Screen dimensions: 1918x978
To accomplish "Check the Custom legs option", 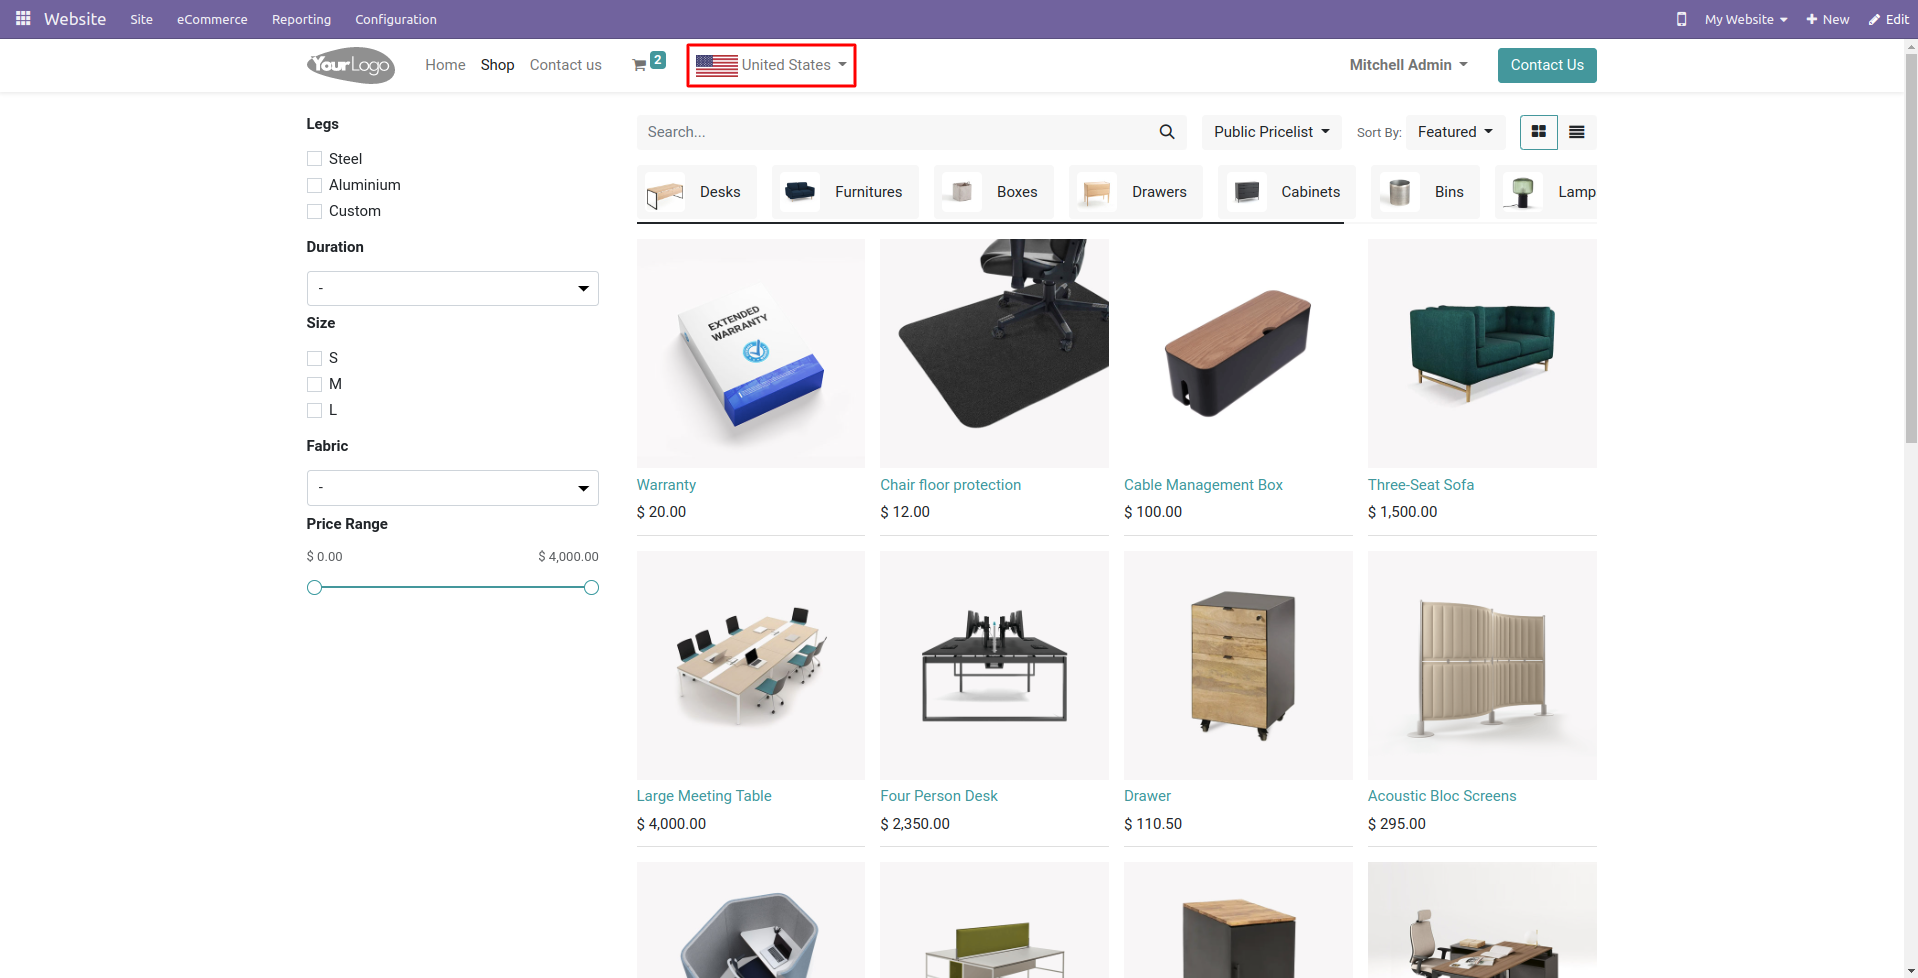I will point(314,211).
